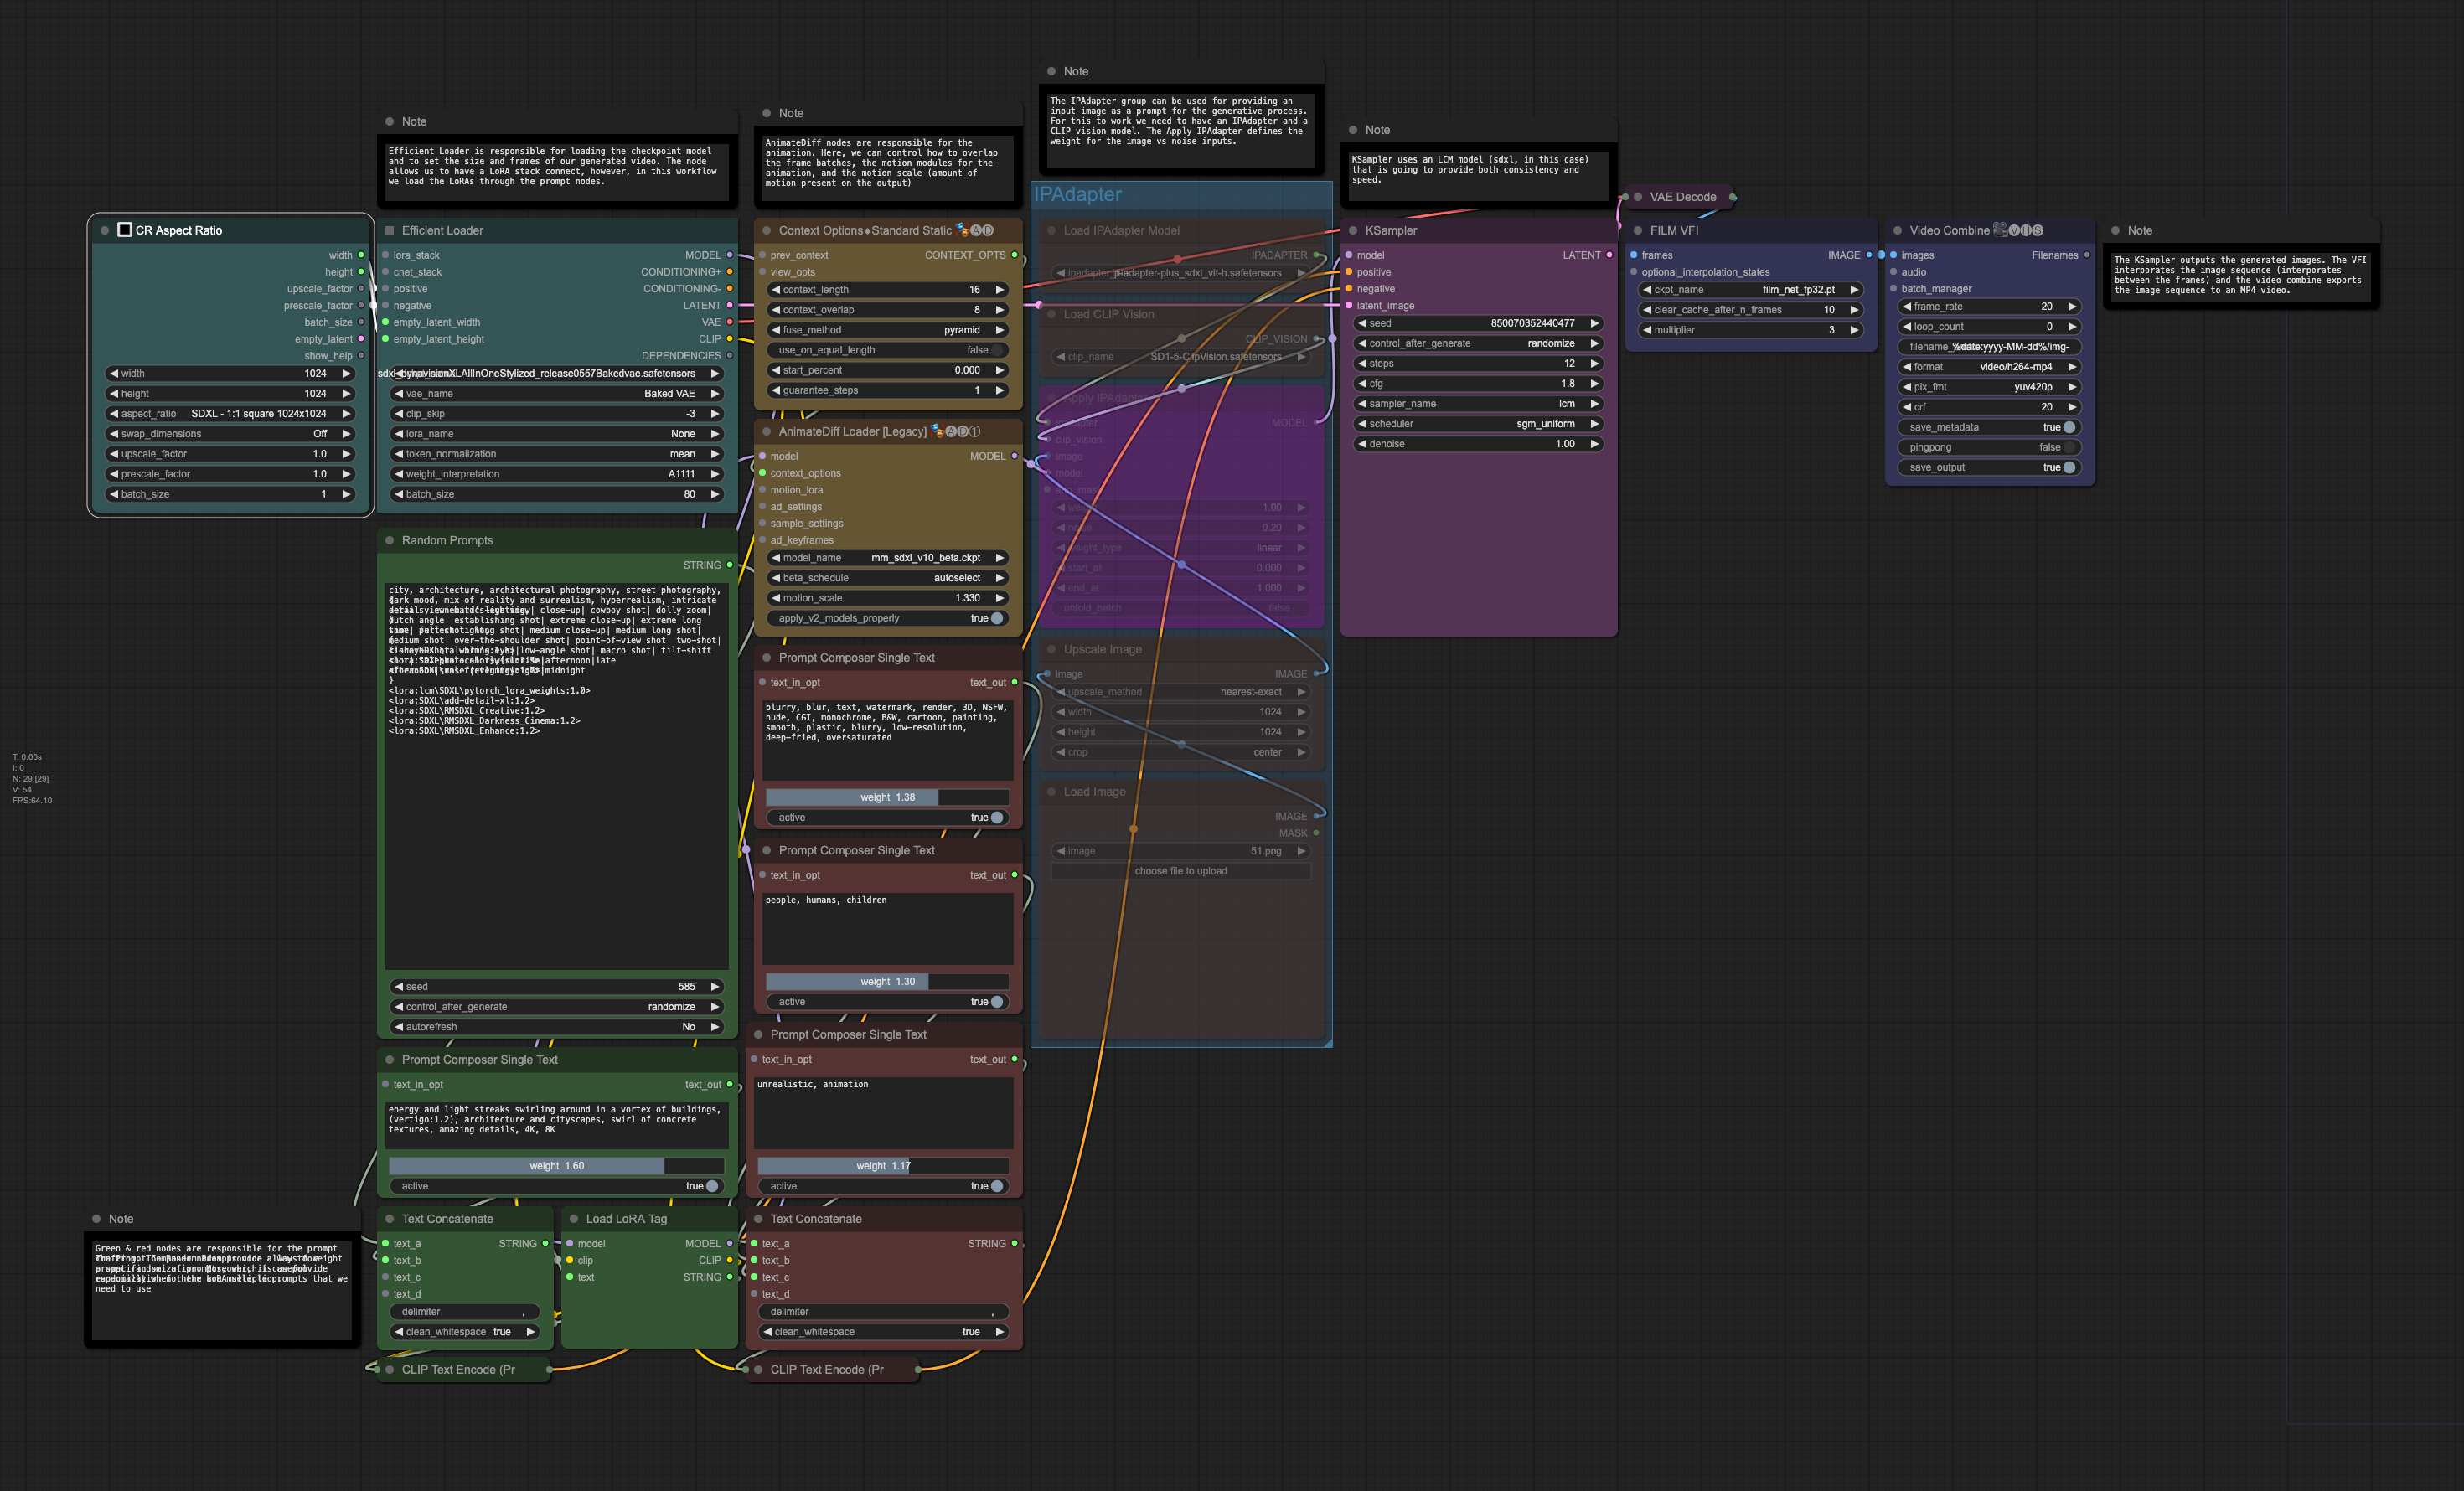Viewport: 2464px width, 1491px height.
Task: Click the Random Prompts node title
Action: (447, 540)
